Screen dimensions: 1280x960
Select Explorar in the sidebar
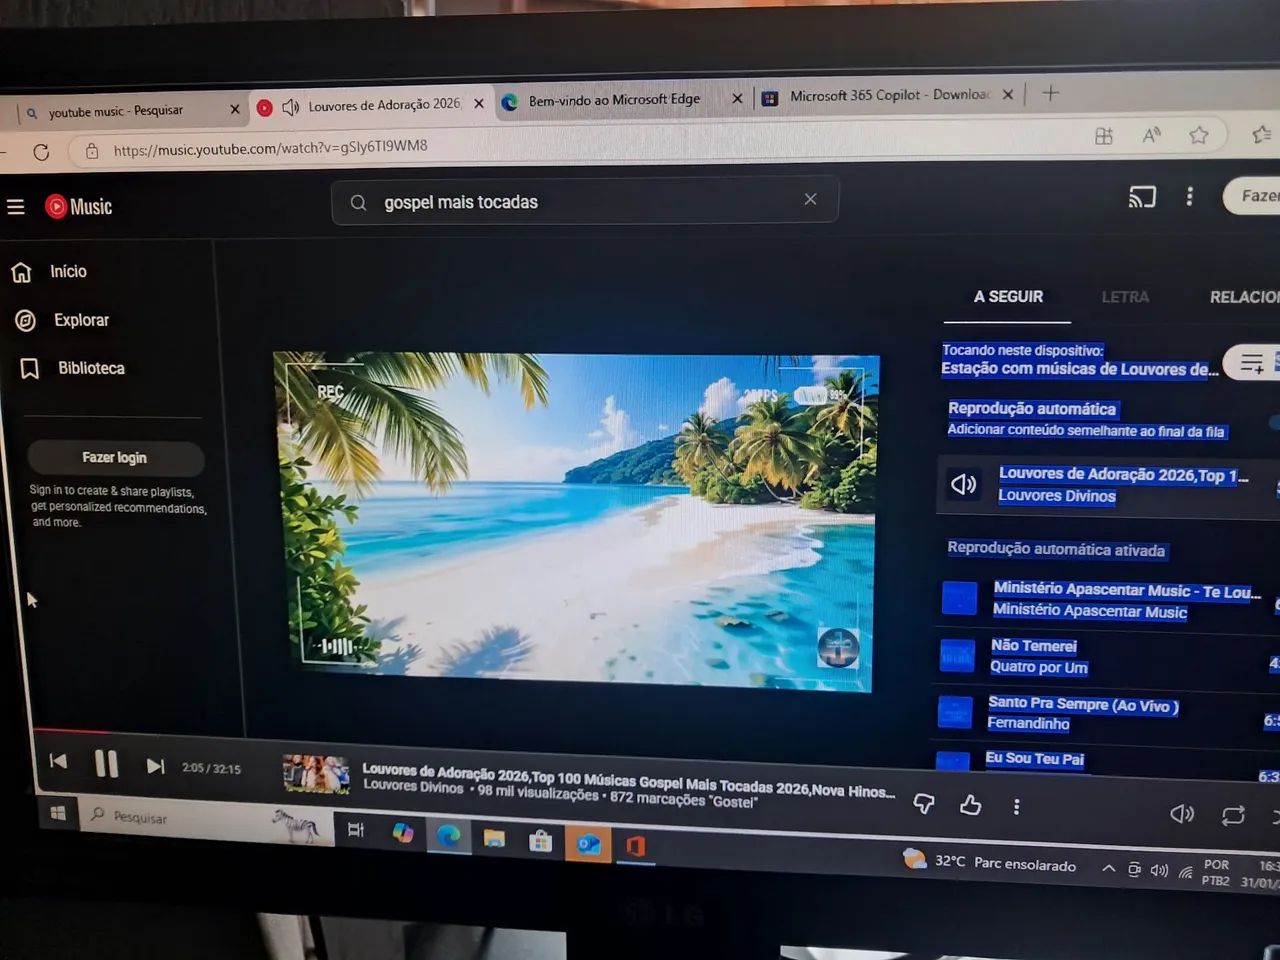81,320
